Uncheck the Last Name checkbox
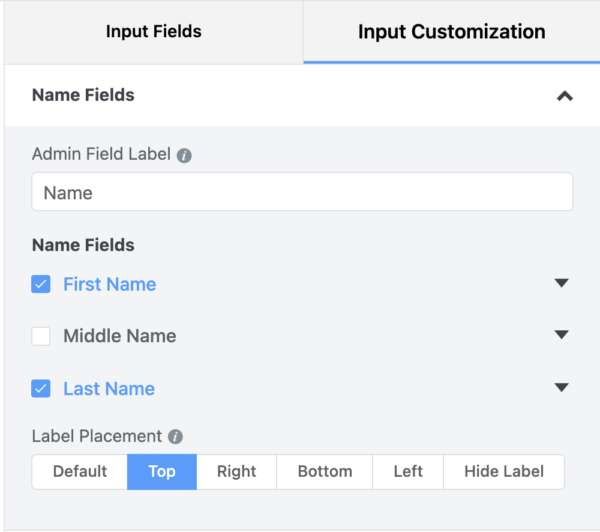Screen dimensions: 600x532 pos(41,388)
